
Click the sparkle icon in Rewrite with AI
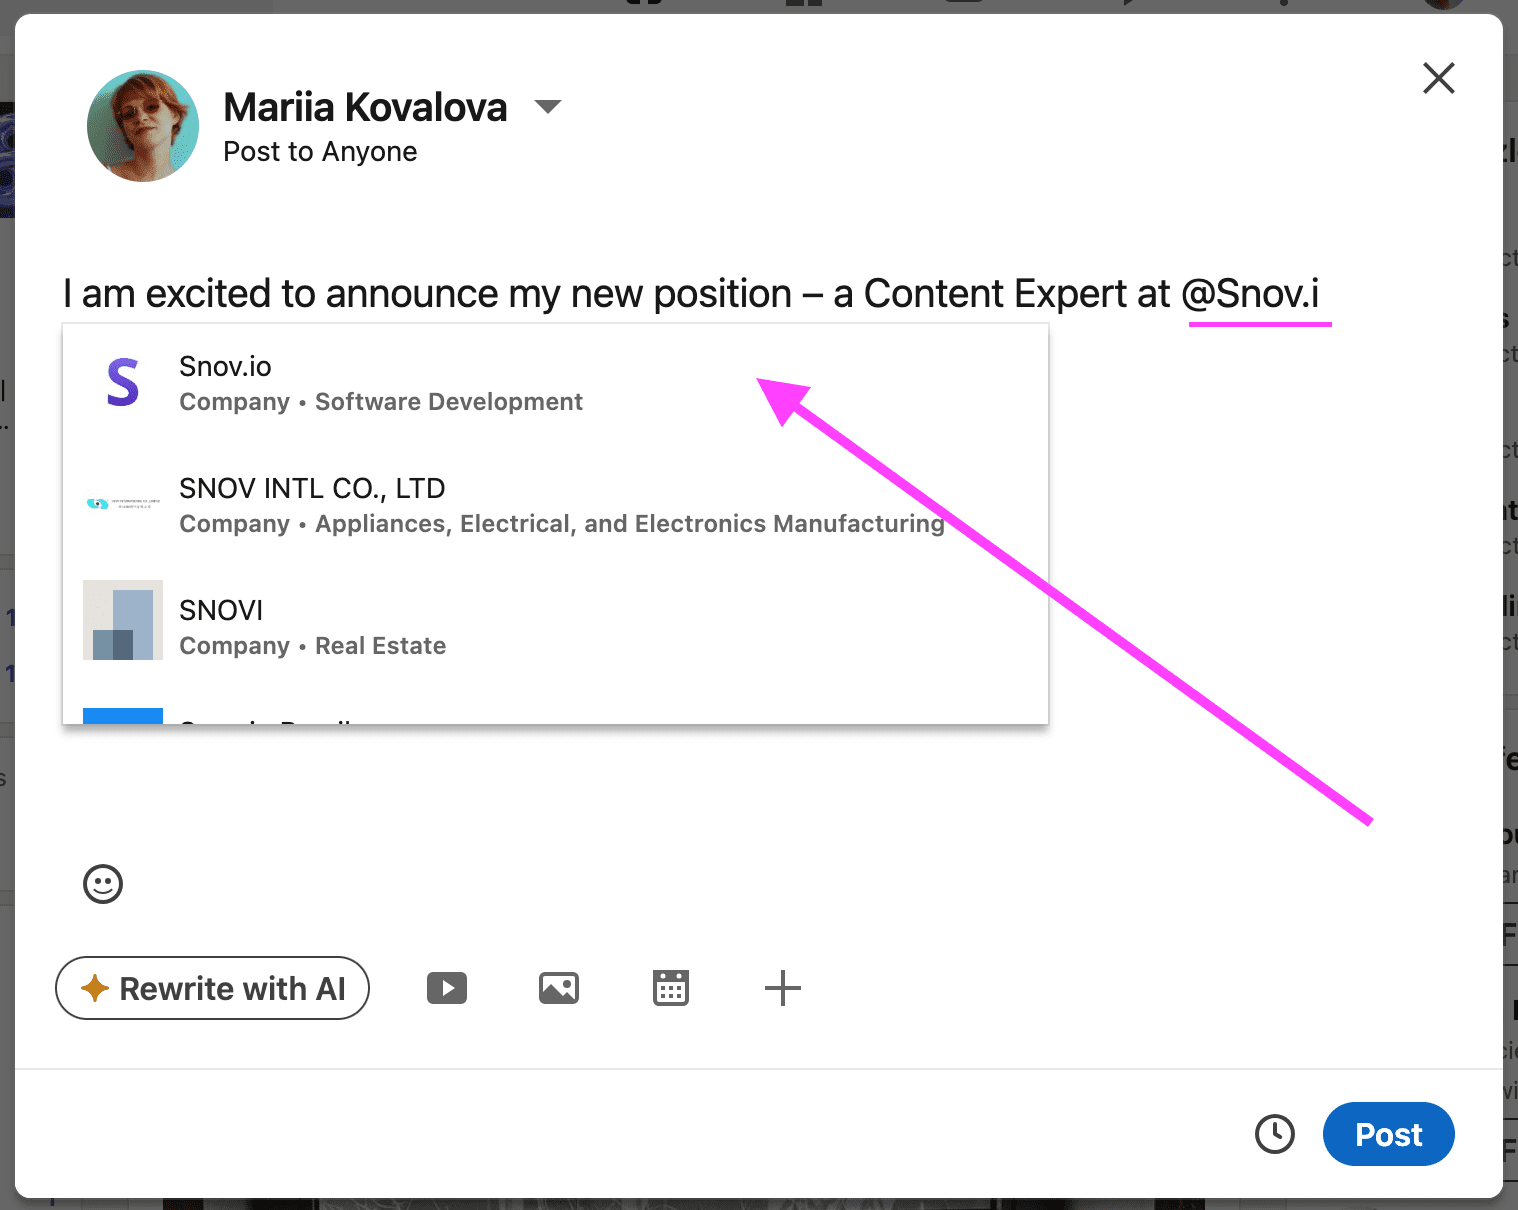(x=95, y=988)
